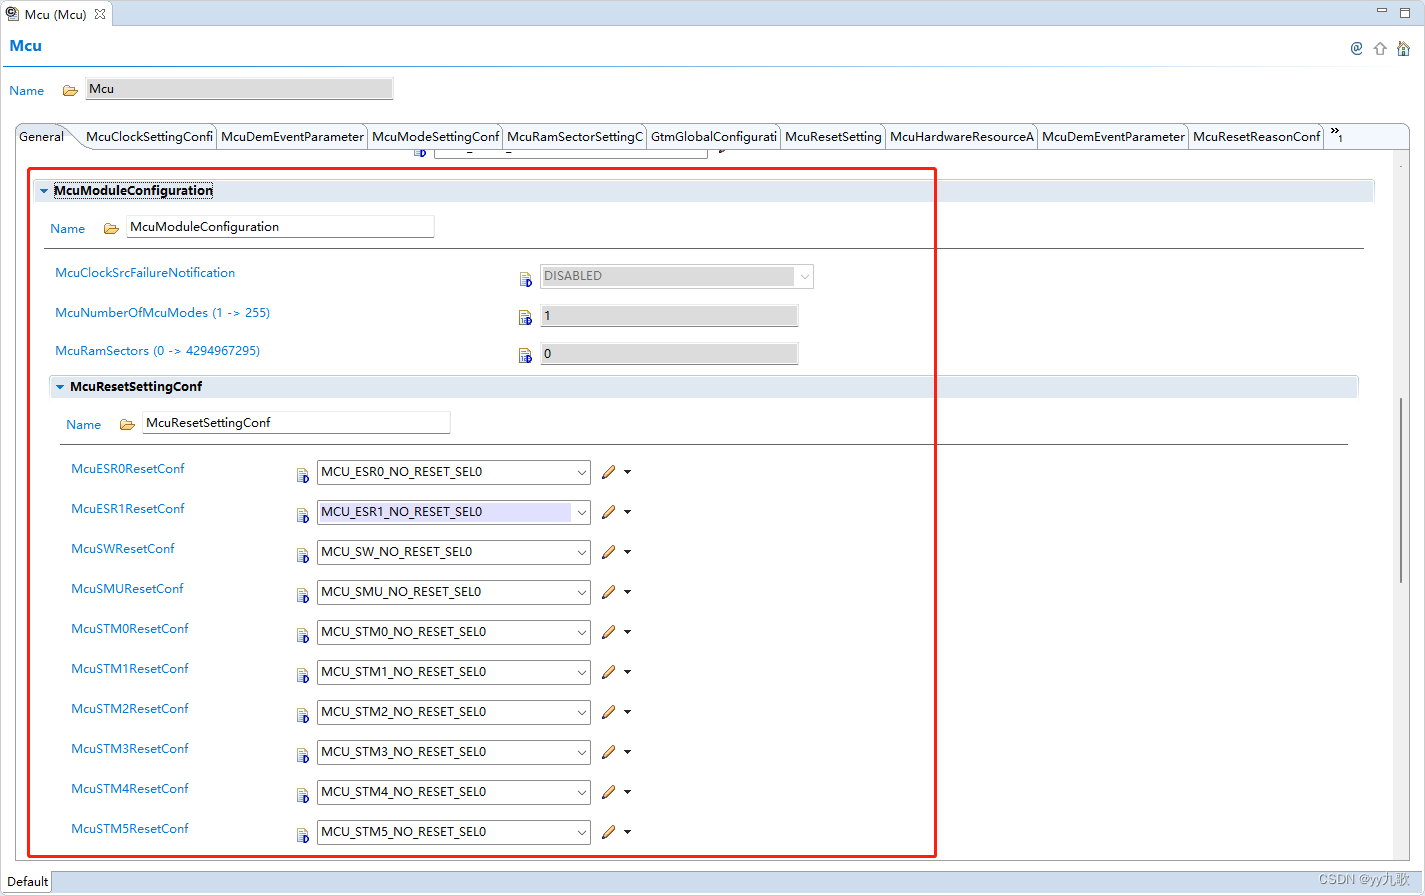Click the McuESR0ResetConf label link
Image resolution: width=1425 pixels, height=896 pixels.
[128, 469]
